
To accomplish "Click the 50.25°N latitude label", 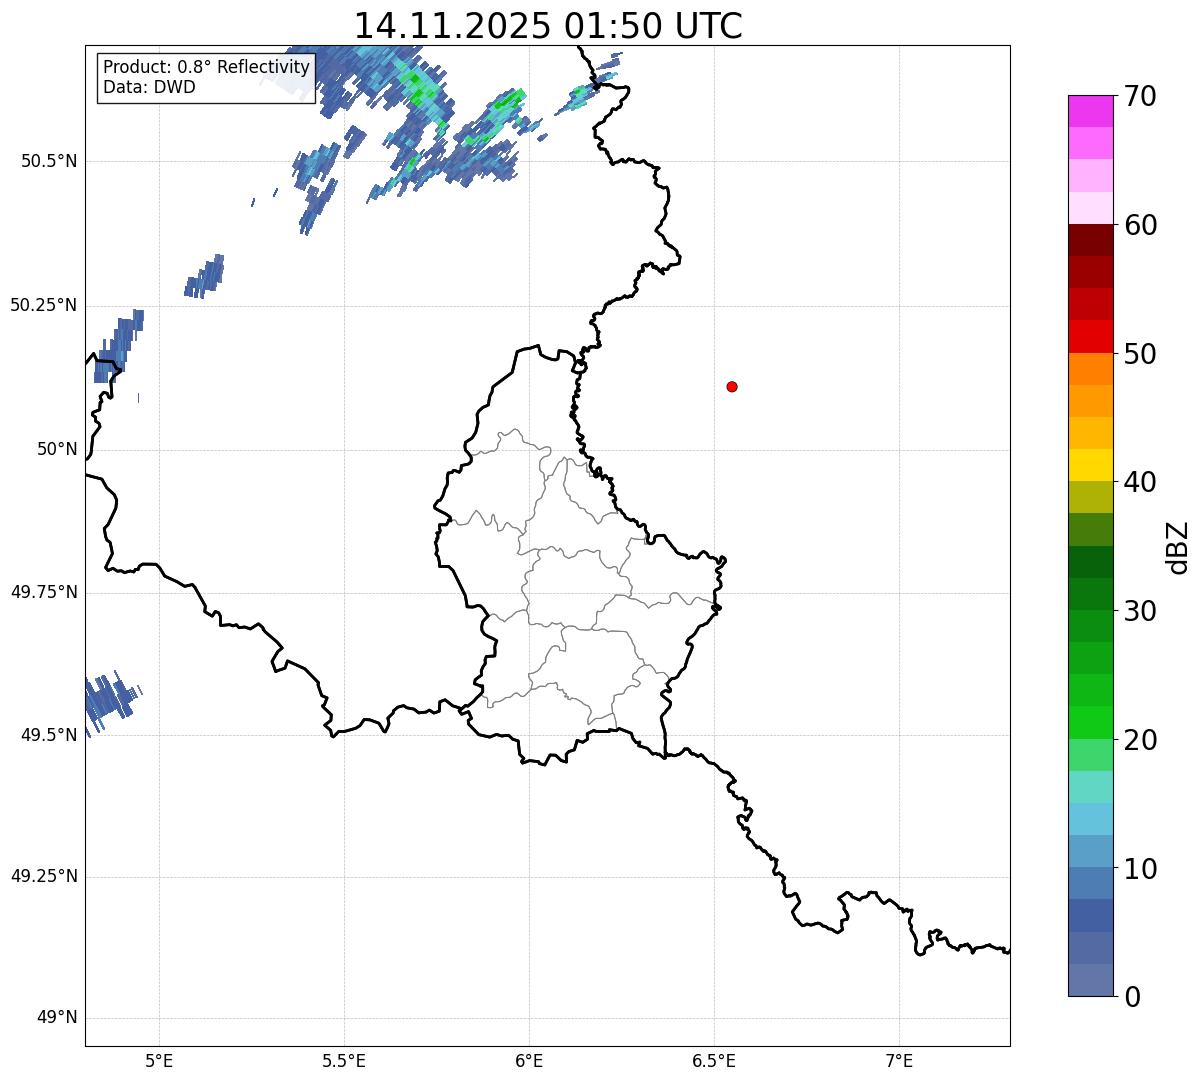I will (44, 305).
